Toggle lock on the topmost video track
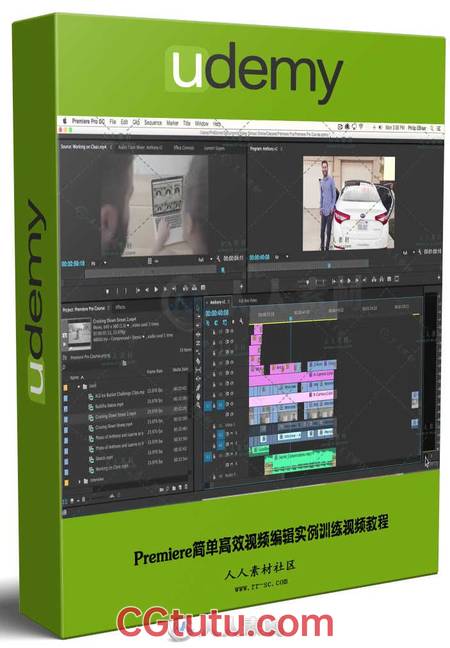The height and width of the screenshot is (648, 450). point(214,332)
